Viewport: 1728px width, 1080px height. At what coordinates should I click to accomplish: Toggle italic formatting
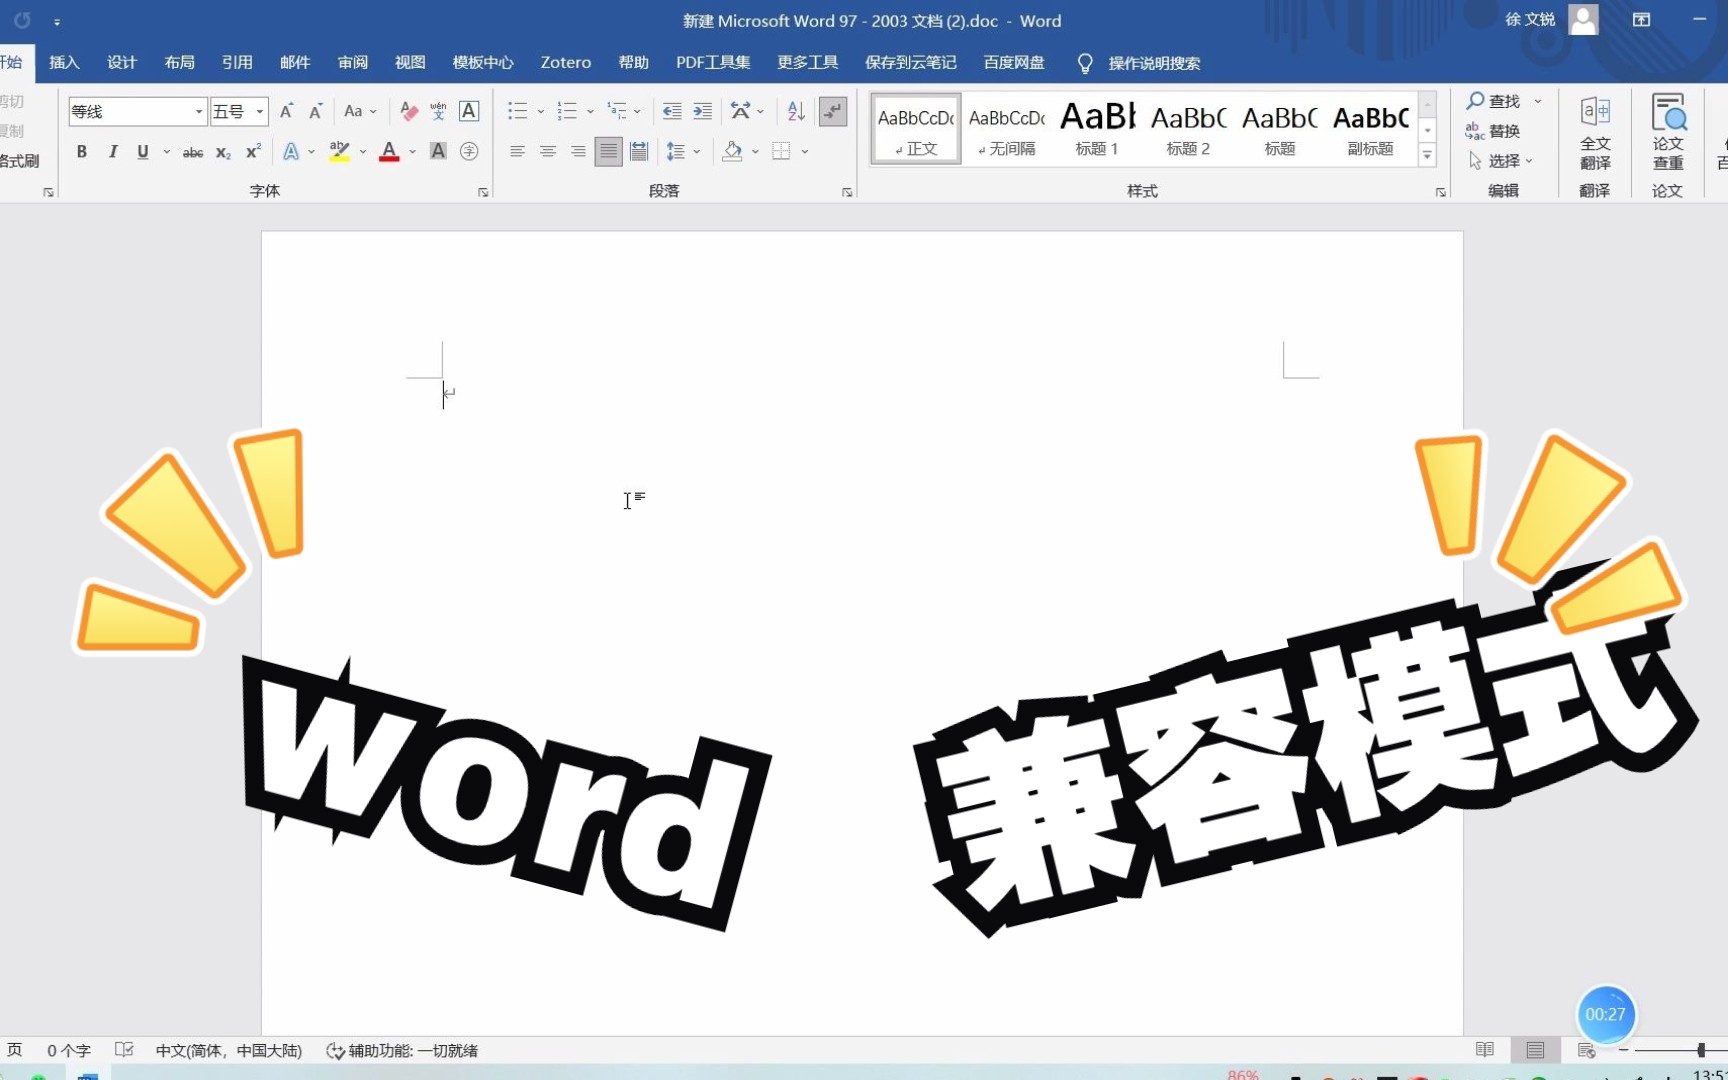tap(113, 152)
